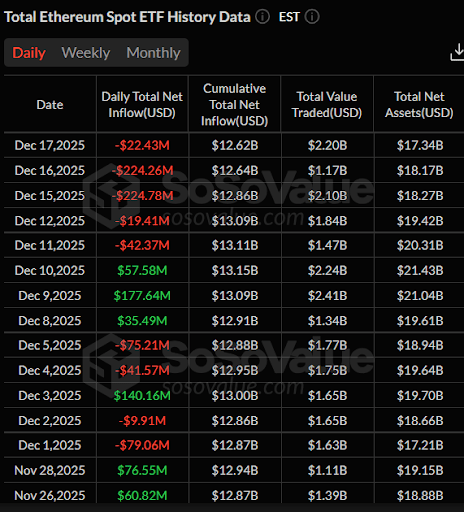
Task: Click the $60.82M inflow value
Action: (142, 496)
